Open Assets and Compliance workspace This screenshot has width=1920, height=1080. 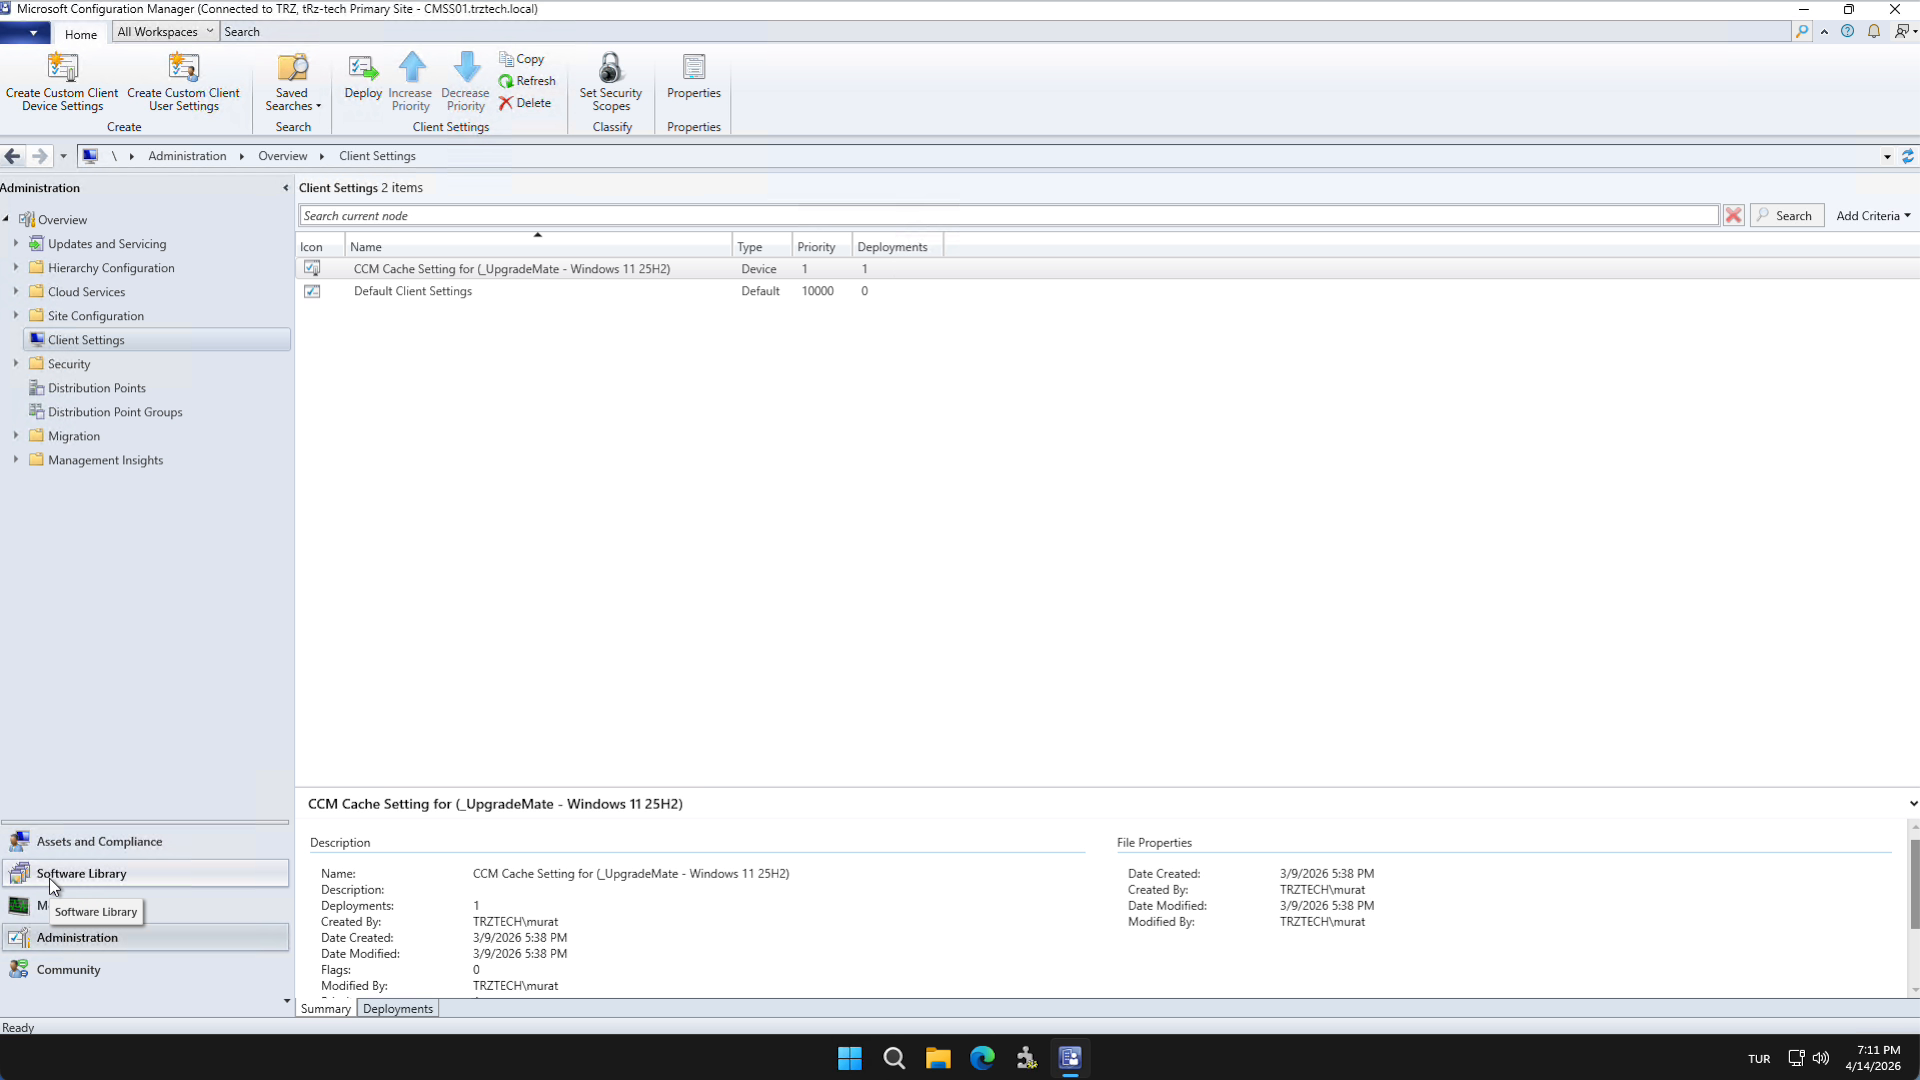145,842
